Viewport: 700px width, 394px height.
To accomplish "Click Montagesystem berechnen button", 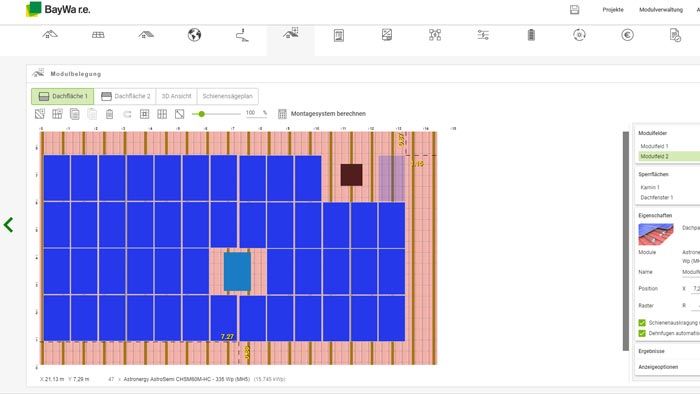I will coord(322,114).
